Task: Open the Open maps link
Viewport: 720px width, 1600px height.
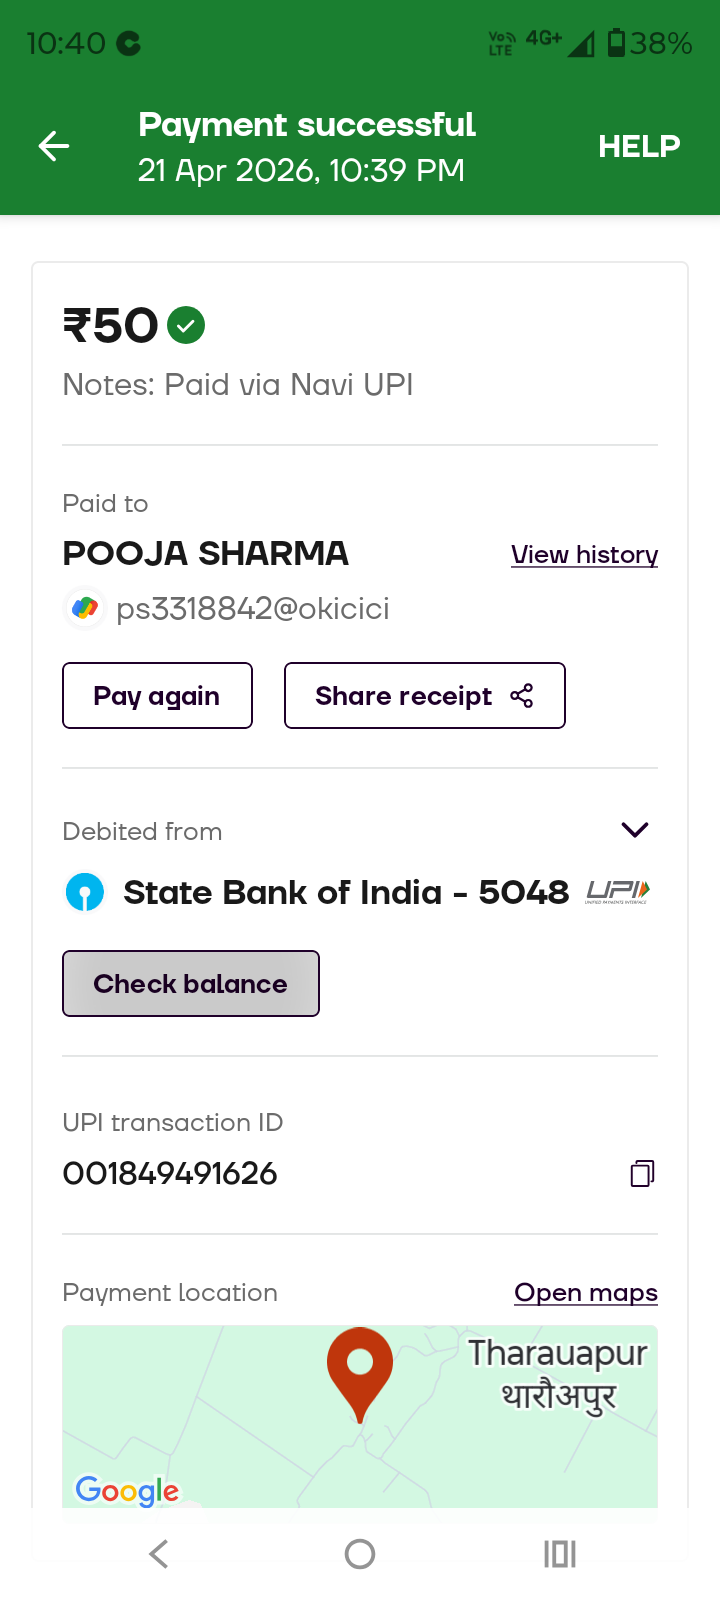Action: click(586, 1292)
